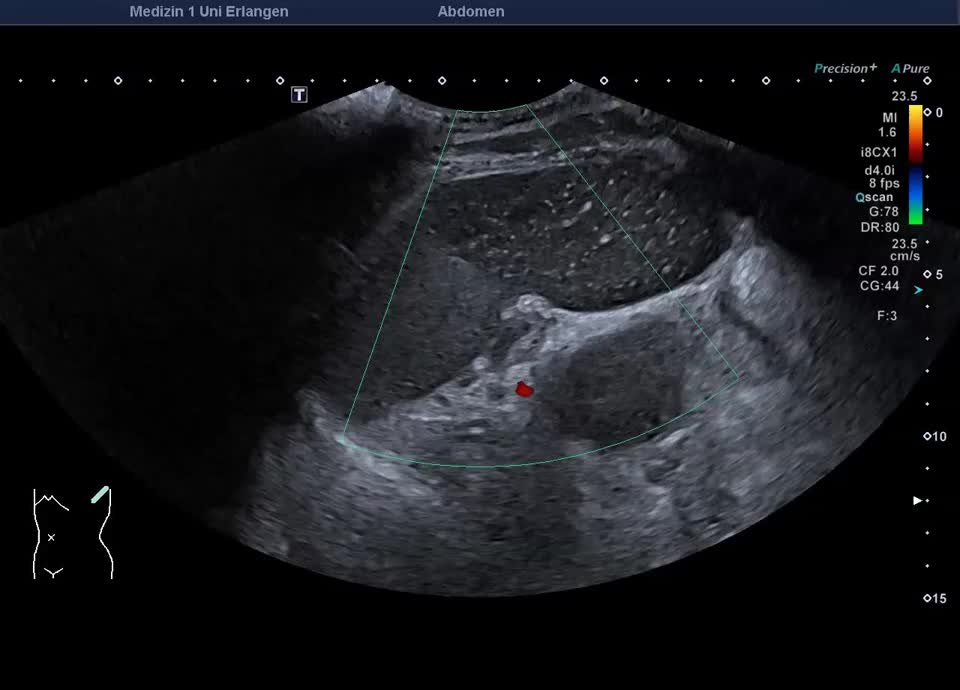Click the CG:44 color gain value
Image resolution: width=960 pixels, height=690 pixels.
tap(879, 286)
